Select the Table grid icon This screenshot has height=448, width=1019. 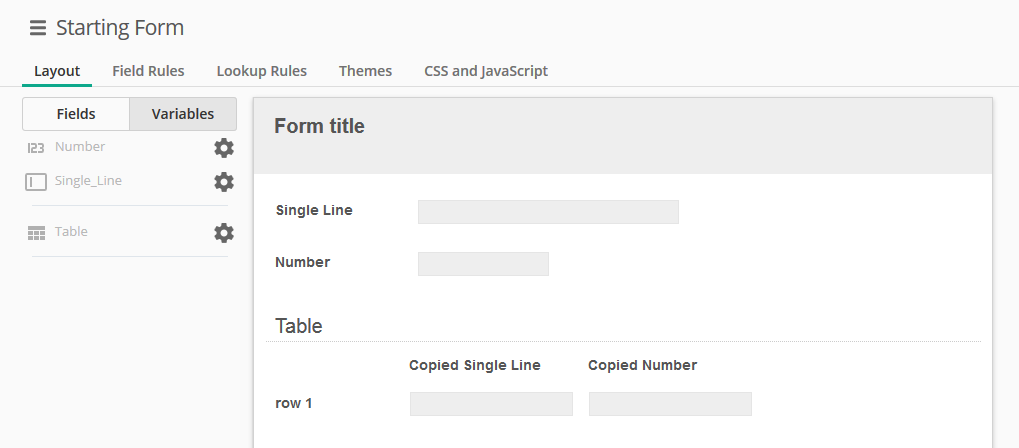coord(36,233)
